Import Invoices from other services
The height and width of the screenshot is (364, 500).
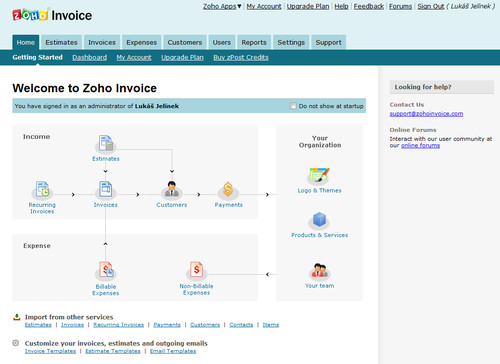click(x=72, y=325)
